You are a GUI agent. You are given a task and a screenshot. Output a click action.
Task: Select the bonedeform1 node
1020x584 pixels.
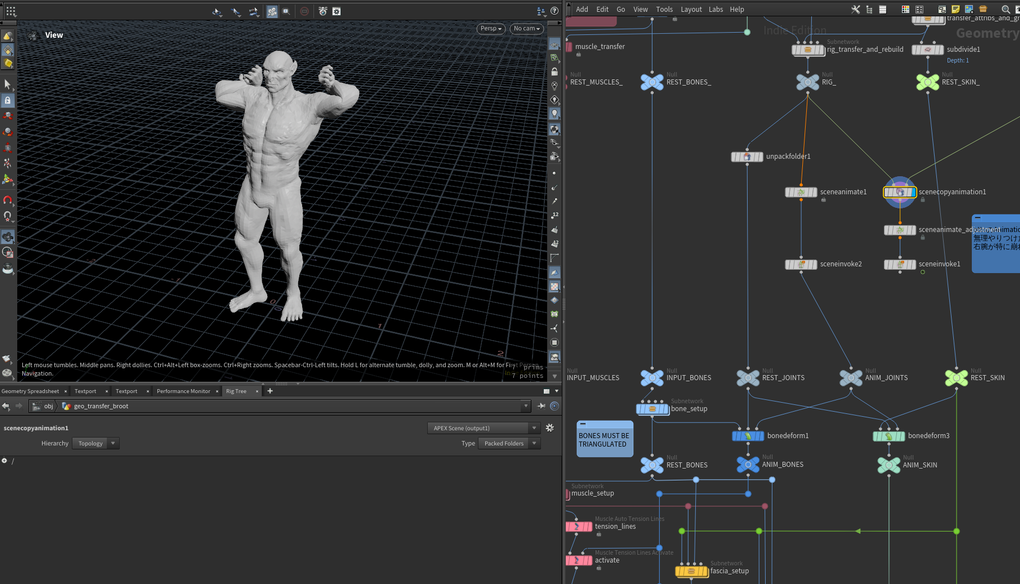(x=748, y=436)
